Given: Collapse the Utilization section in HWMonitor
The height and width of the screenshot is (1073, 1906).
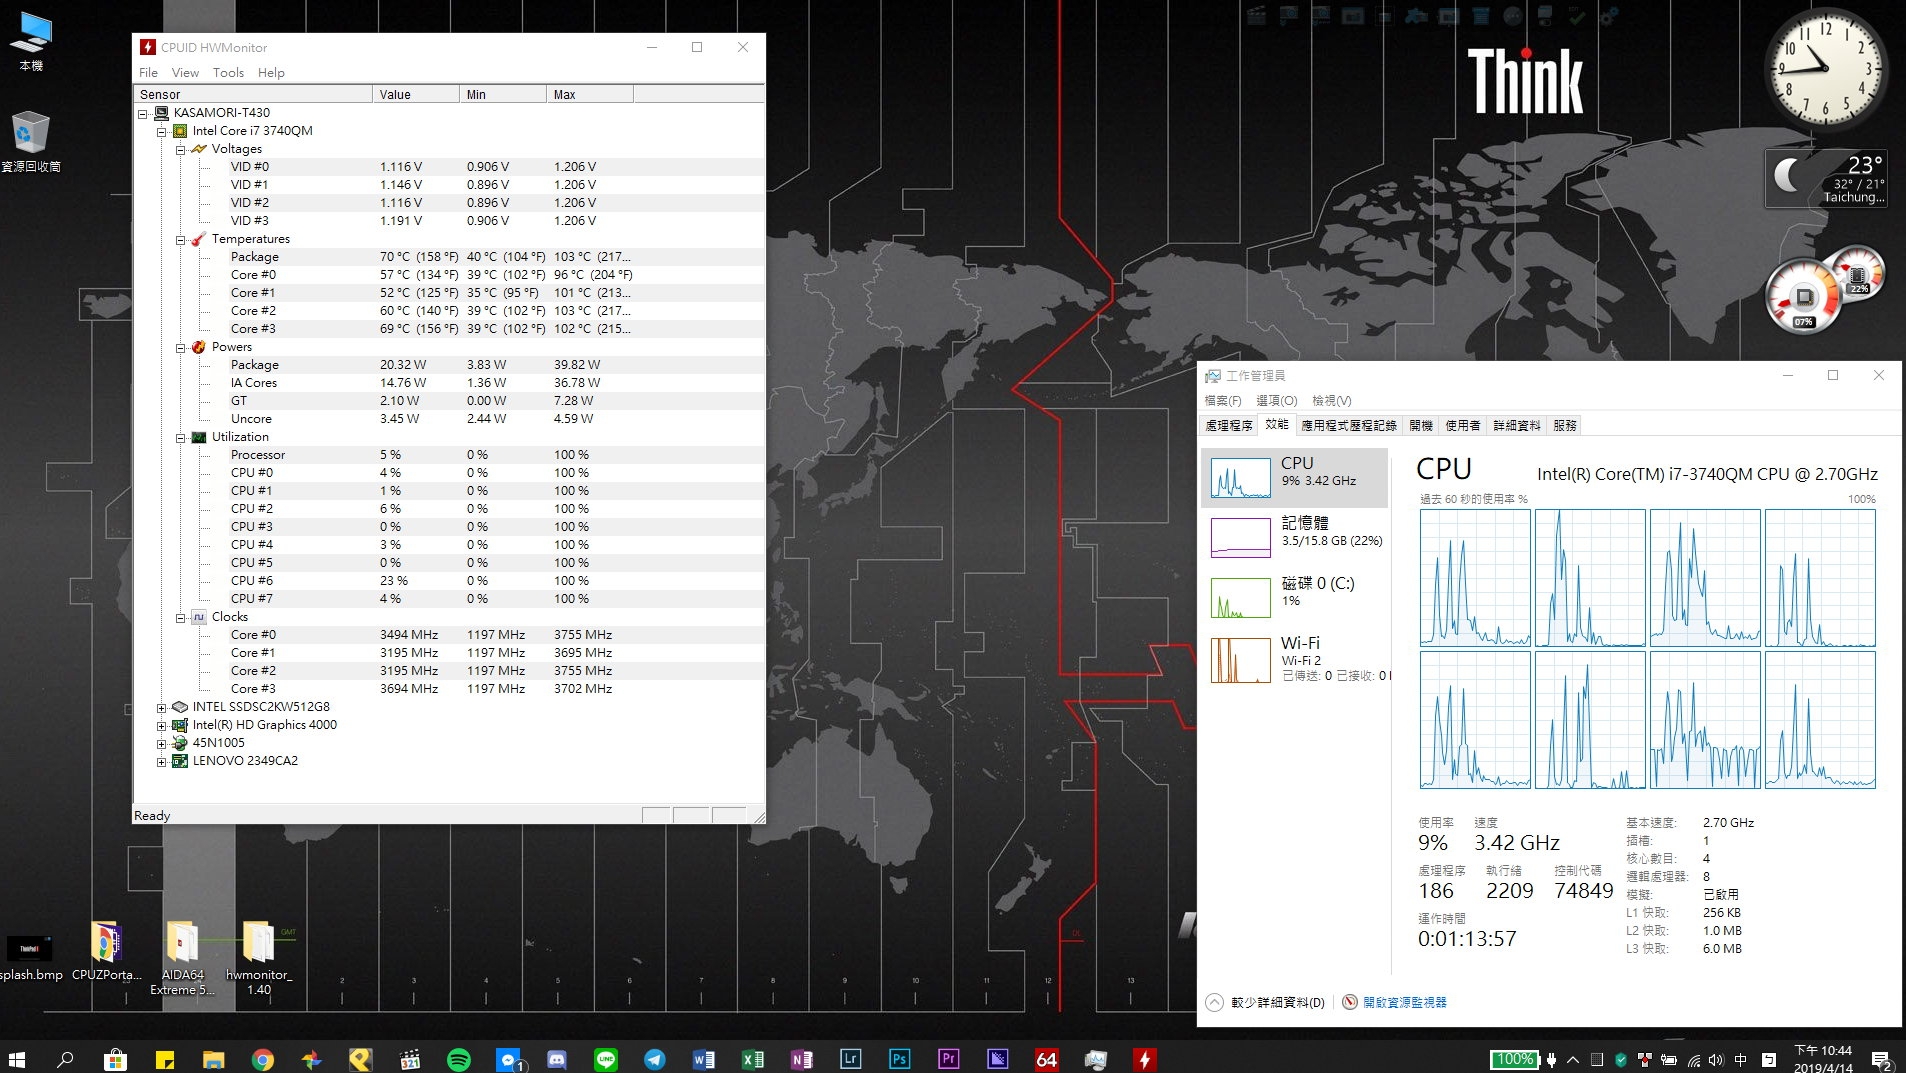Looking at the screenshot, I should pos(181,437).
